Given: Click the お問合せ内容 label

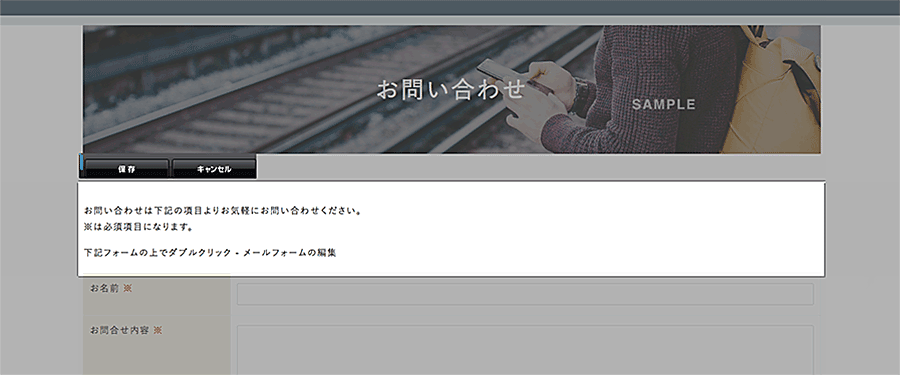Looking at the screenshot, I should click(x=126, y=330).
